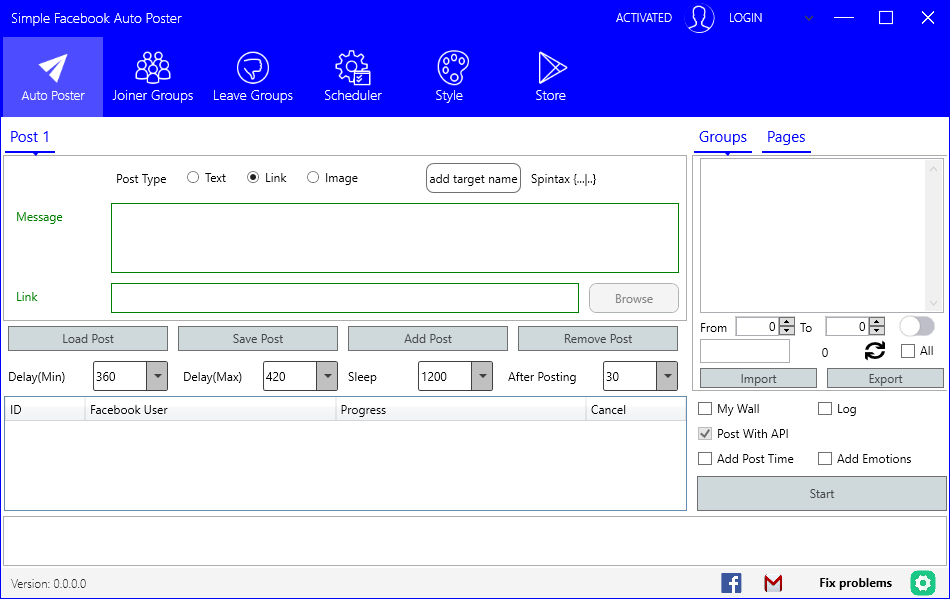Click the Delay(Min) value field showing 360
The height and width of the screenshot is (599, 950).
click(x=120, y=376)
